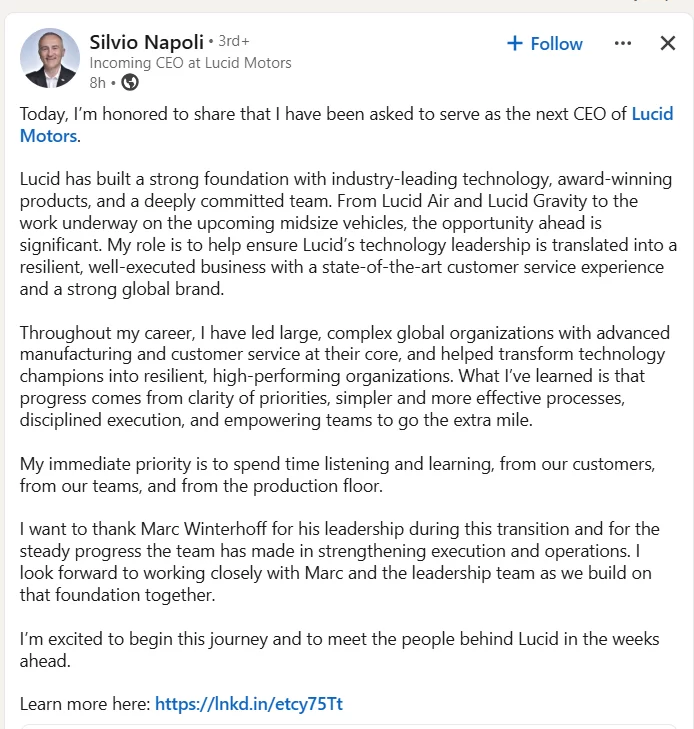
Task: Open the three-dot more options menu
Action: (x=623, y=43)
